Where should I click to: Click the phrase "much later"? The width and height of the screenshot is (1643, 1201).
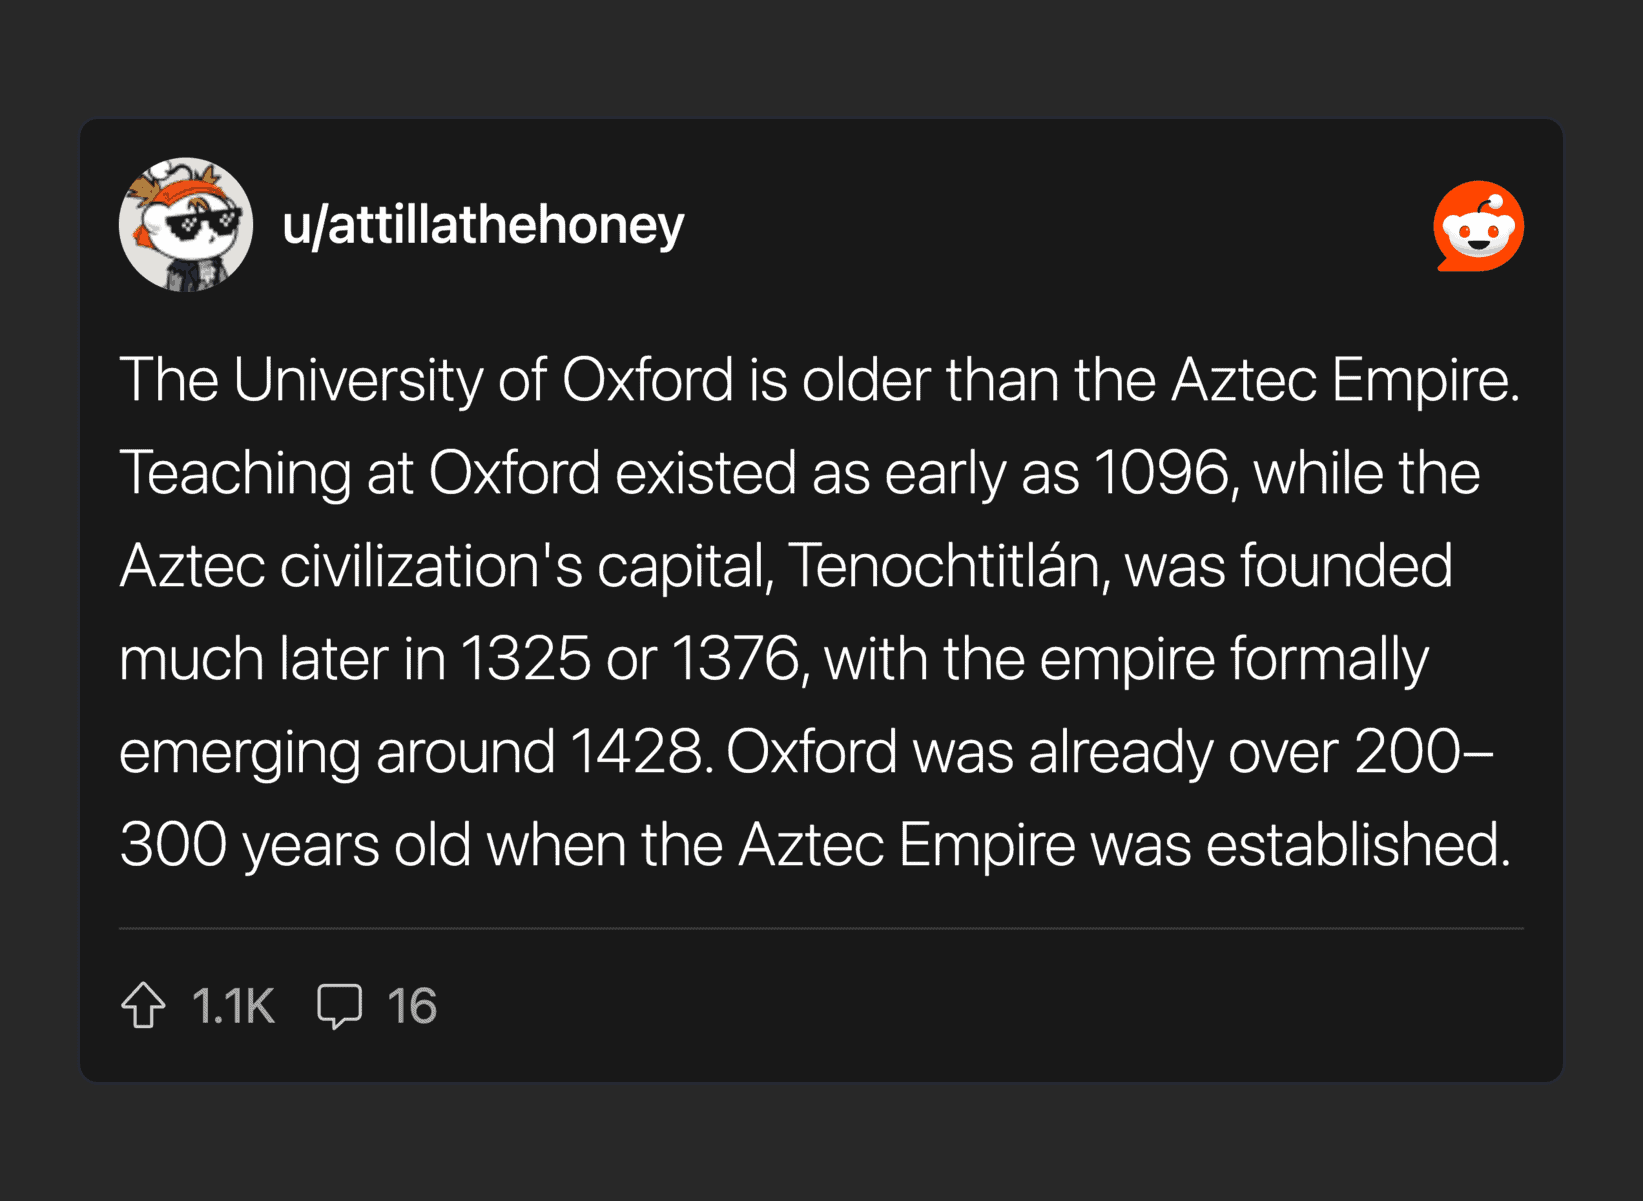pyautogui.click(x=253, y=659)
